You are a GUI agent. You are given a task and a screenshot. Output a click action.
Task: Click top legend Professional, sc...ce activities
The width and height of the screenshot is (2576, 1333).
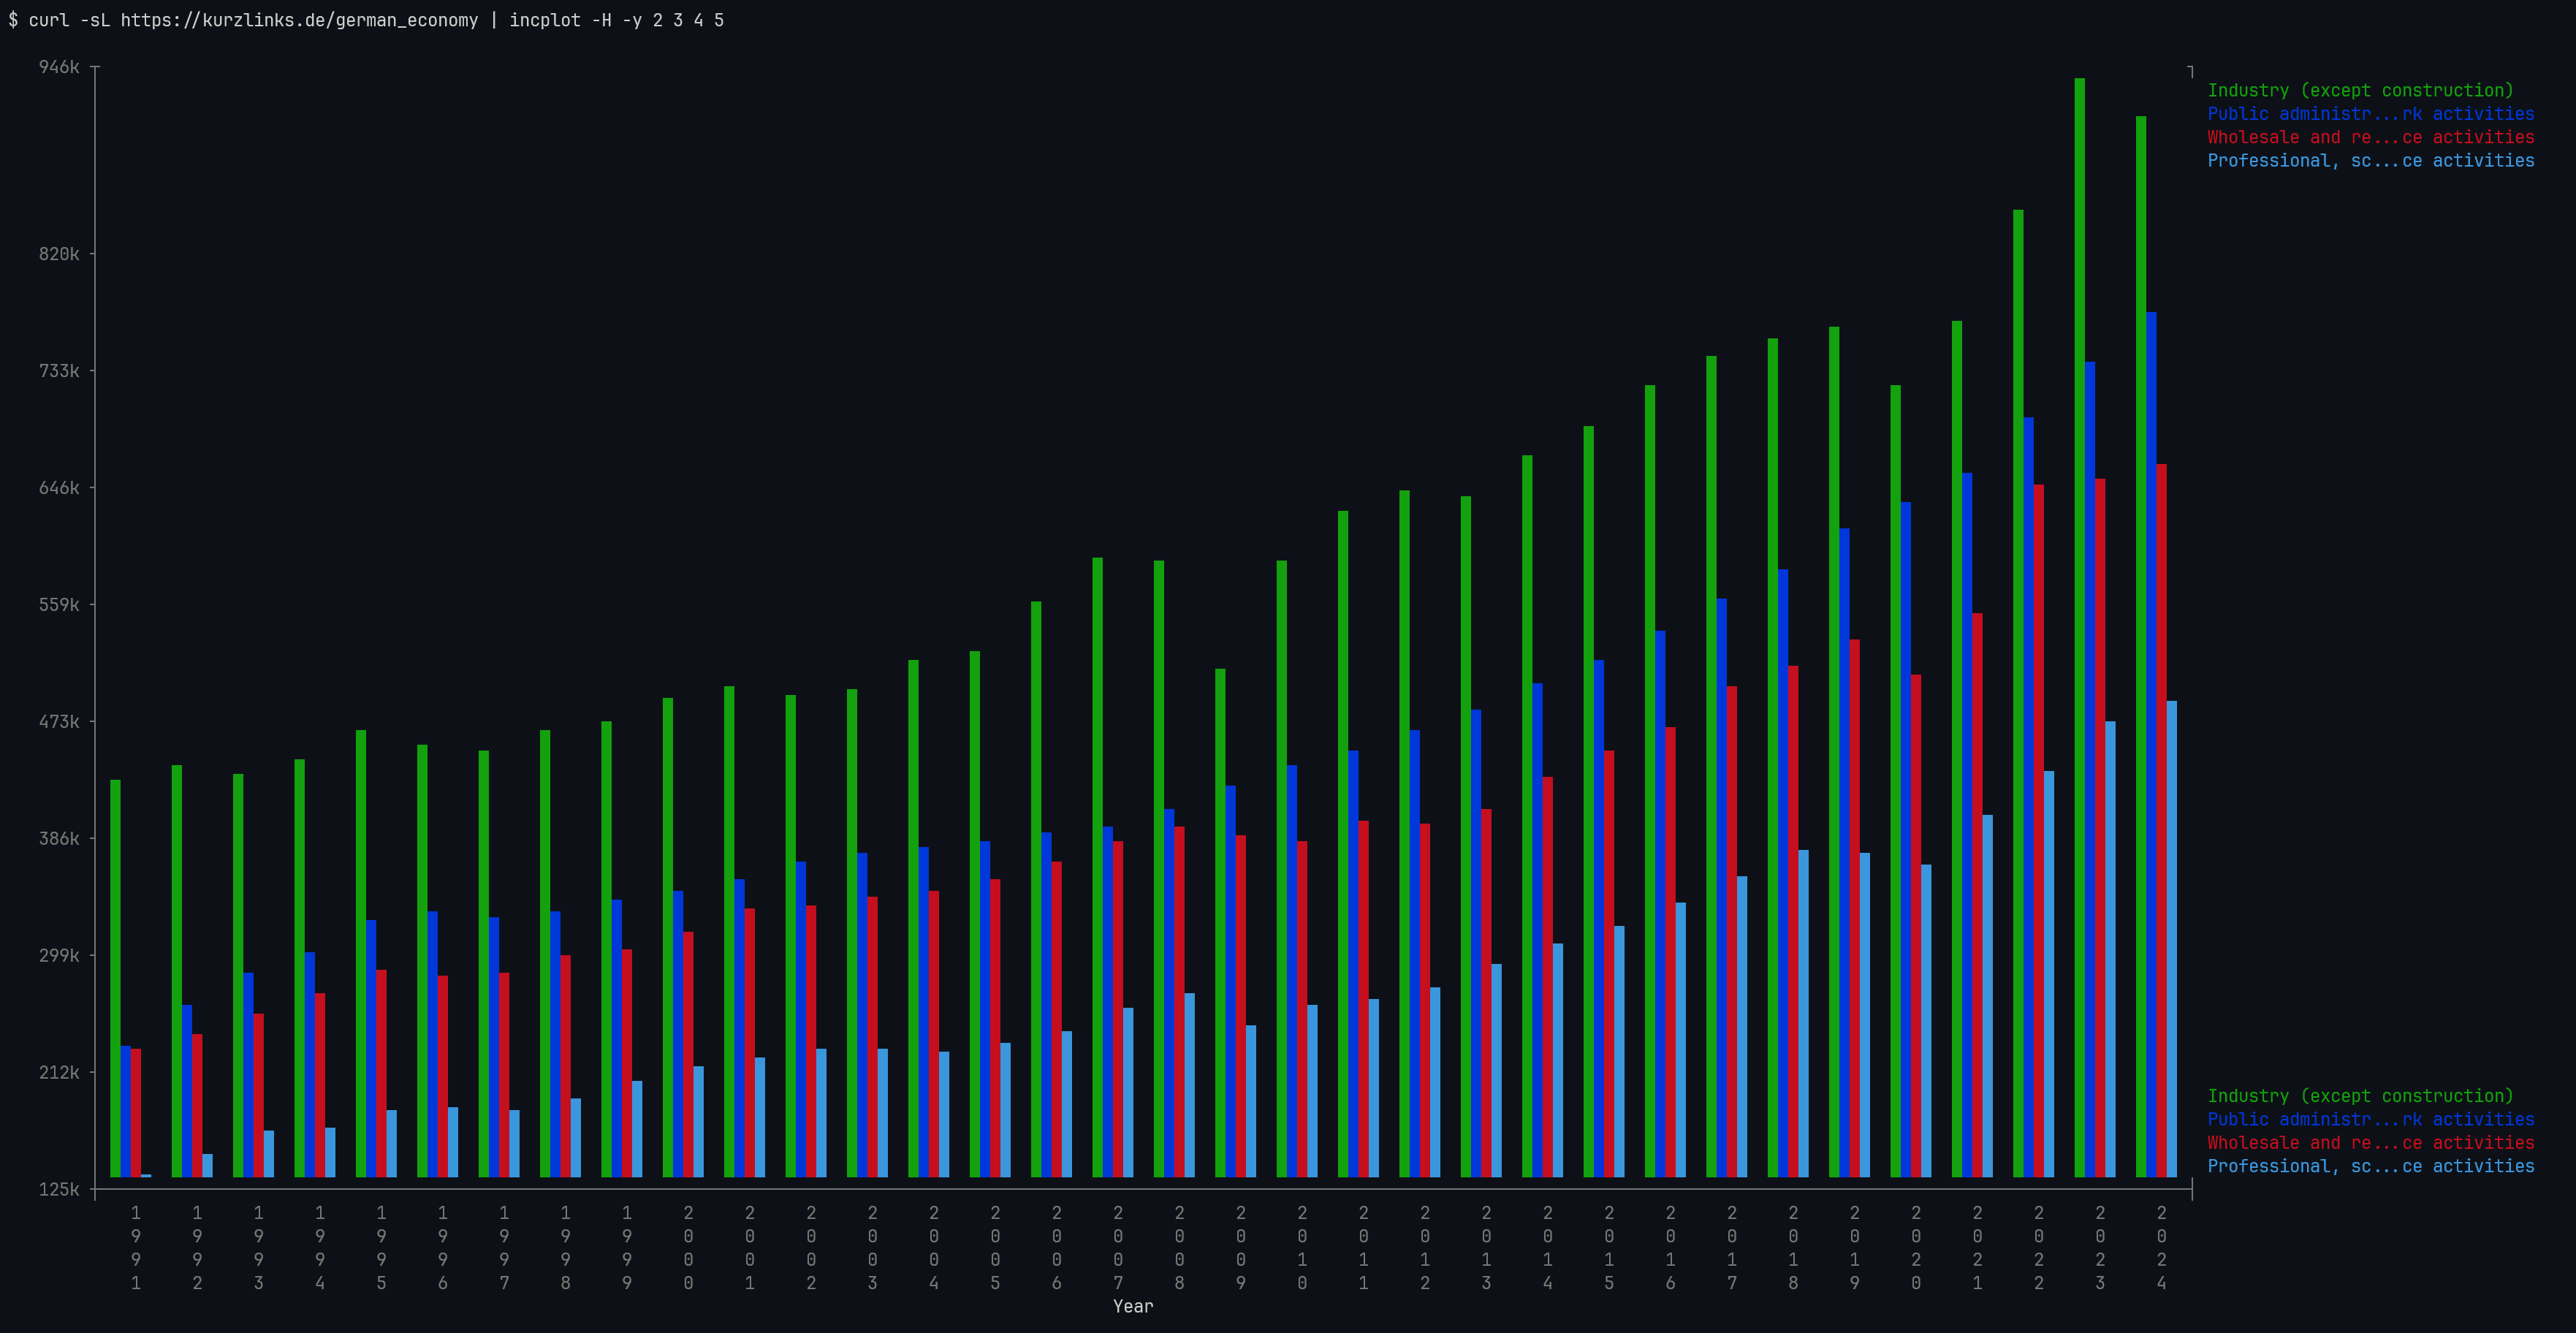click(x=2370, y=161)
